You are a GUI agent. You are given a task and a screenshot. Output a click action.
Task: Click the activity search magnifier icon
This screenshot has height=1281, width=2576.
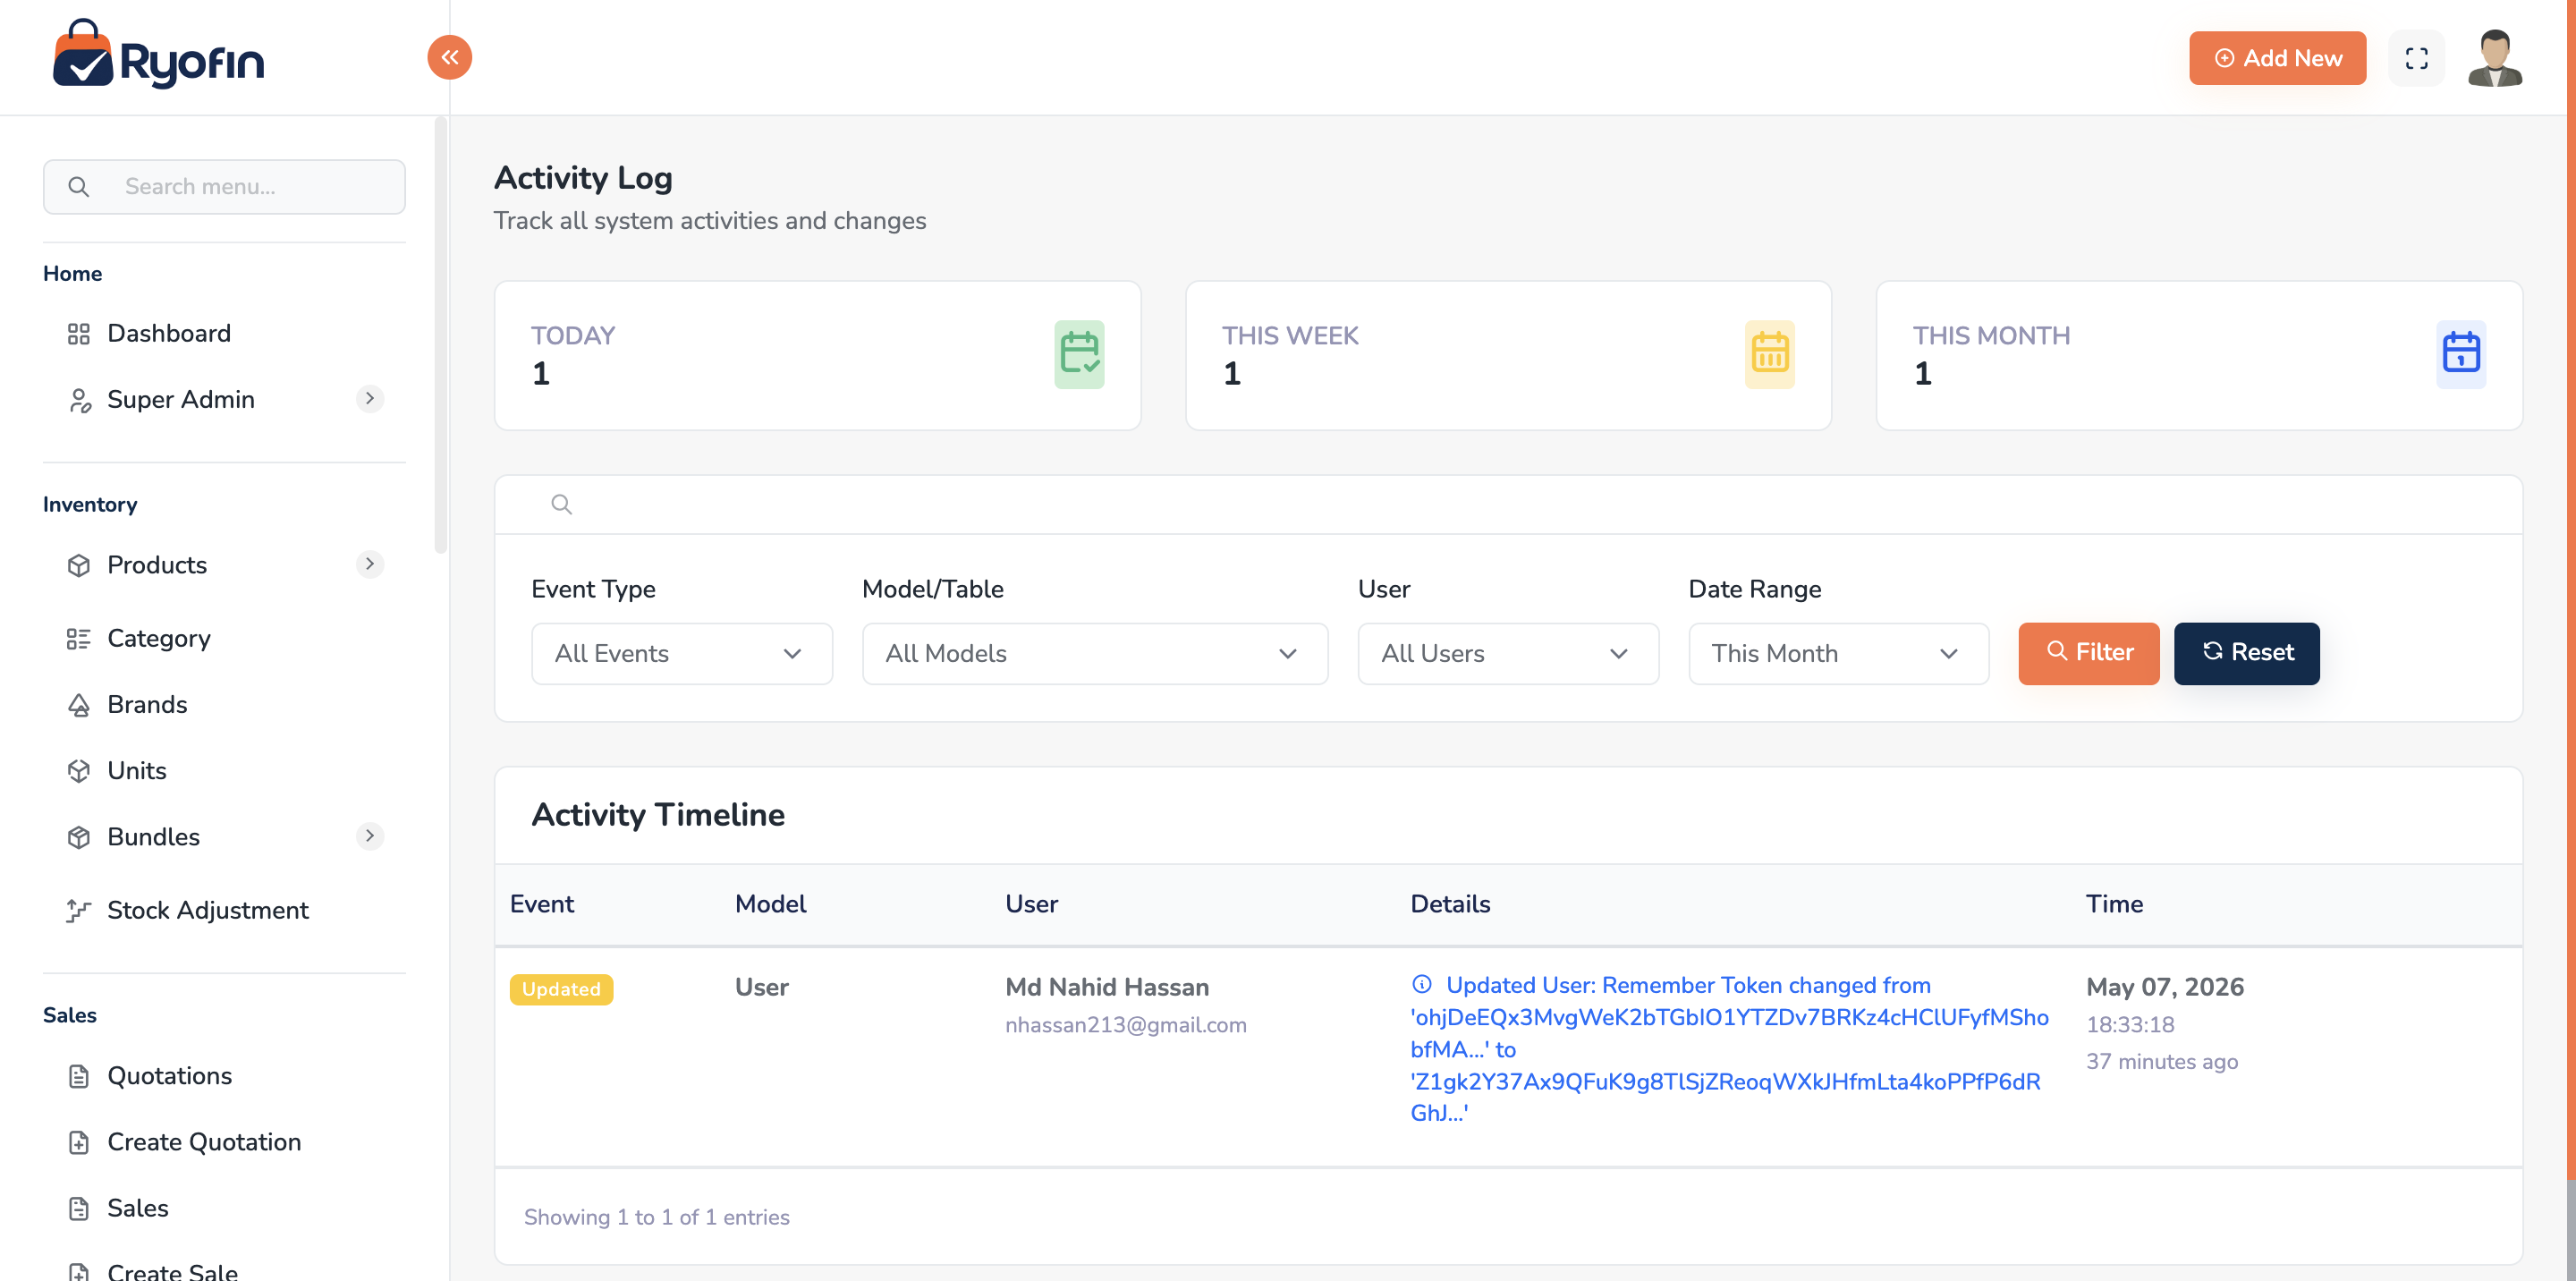562,504
